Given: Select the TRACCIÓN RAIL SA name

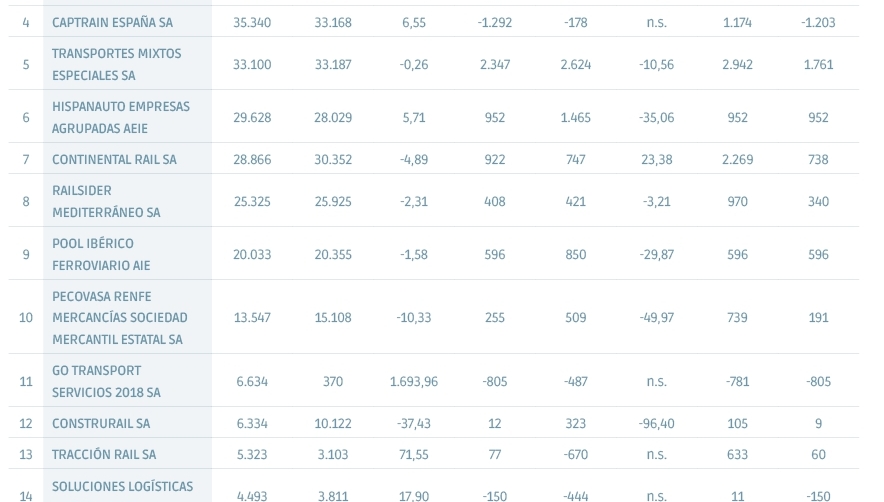Looking at the screenshot, I should [104, 455].
